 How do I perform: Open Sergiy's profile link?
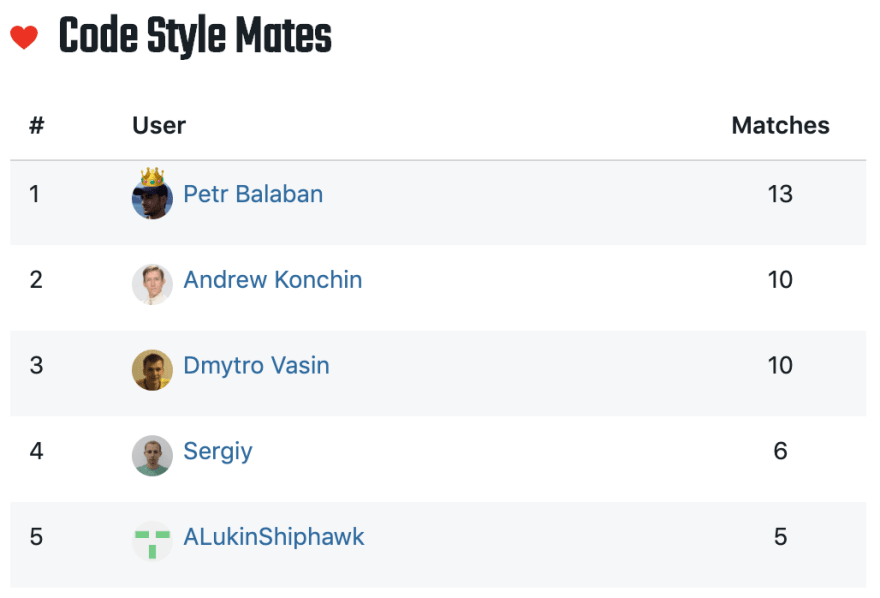[218, 452]
